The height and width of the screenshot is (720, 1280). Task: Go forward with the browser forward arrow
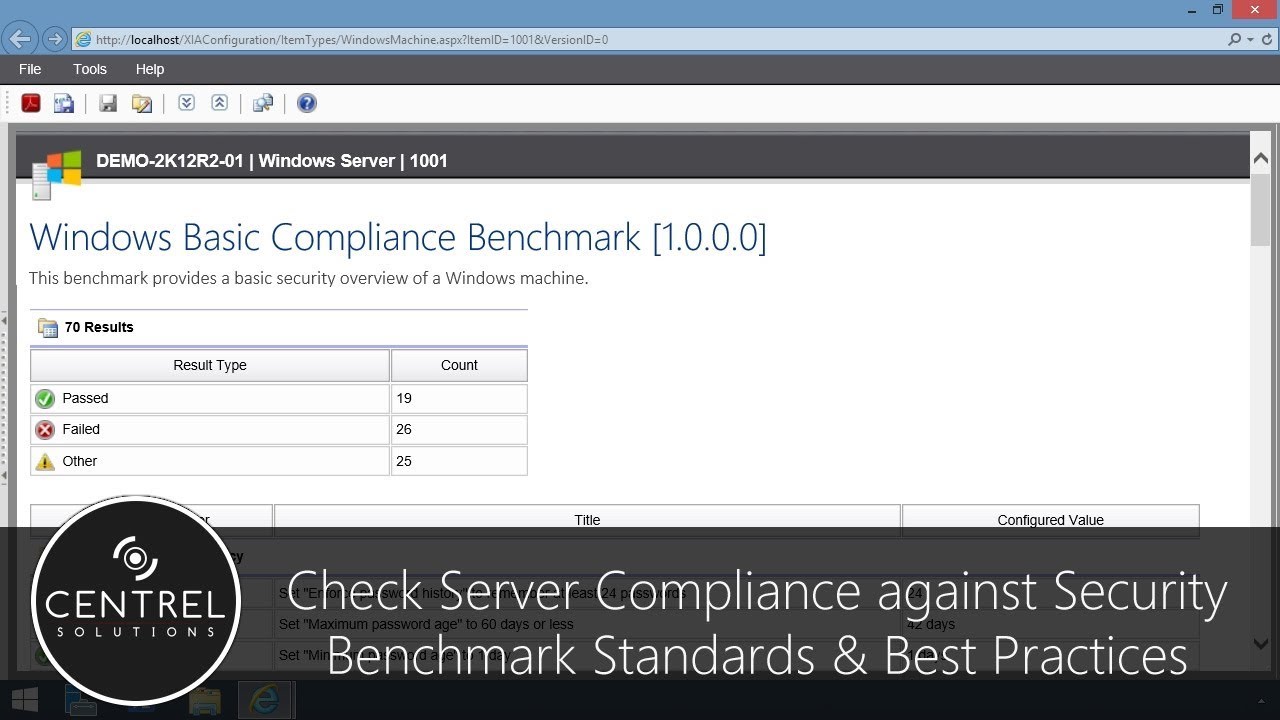pos(55,40)
